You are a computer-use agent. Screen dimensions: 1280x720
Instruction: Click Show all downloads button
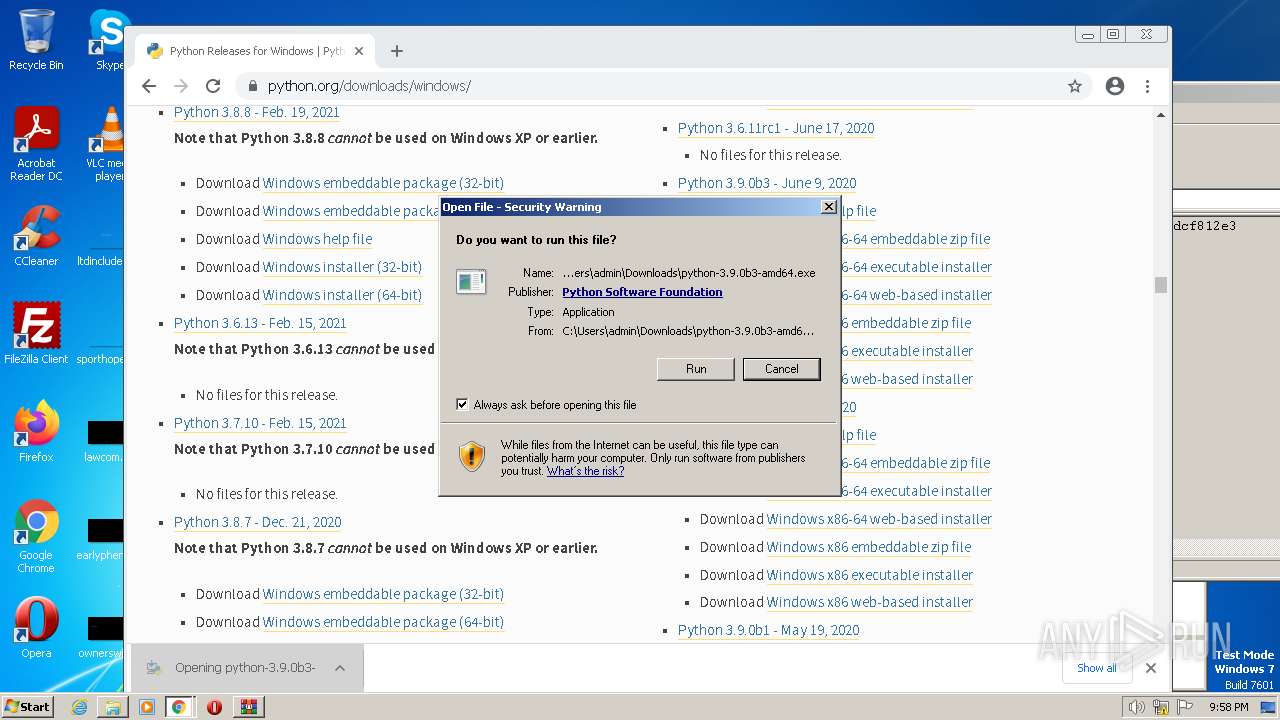(1096, 668)
